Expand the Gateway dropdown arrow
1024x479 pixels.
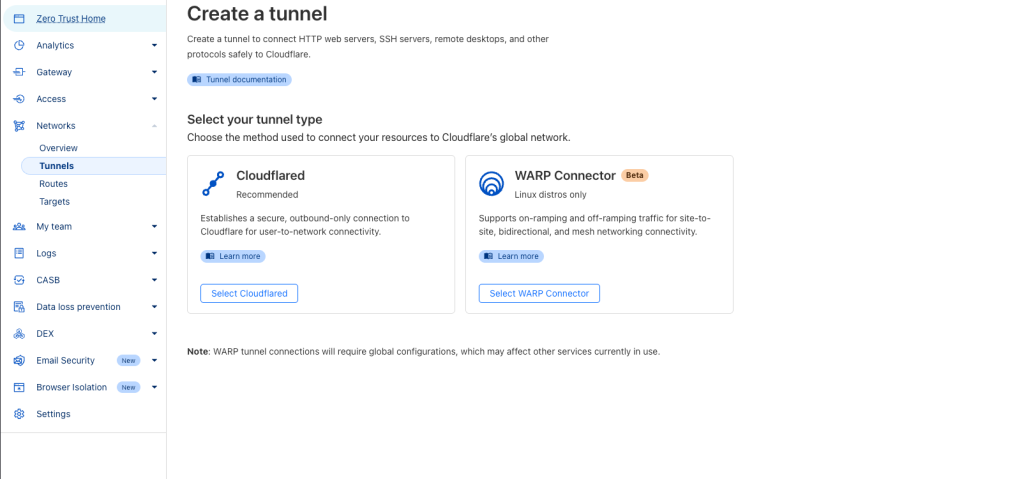coord(154,72)
